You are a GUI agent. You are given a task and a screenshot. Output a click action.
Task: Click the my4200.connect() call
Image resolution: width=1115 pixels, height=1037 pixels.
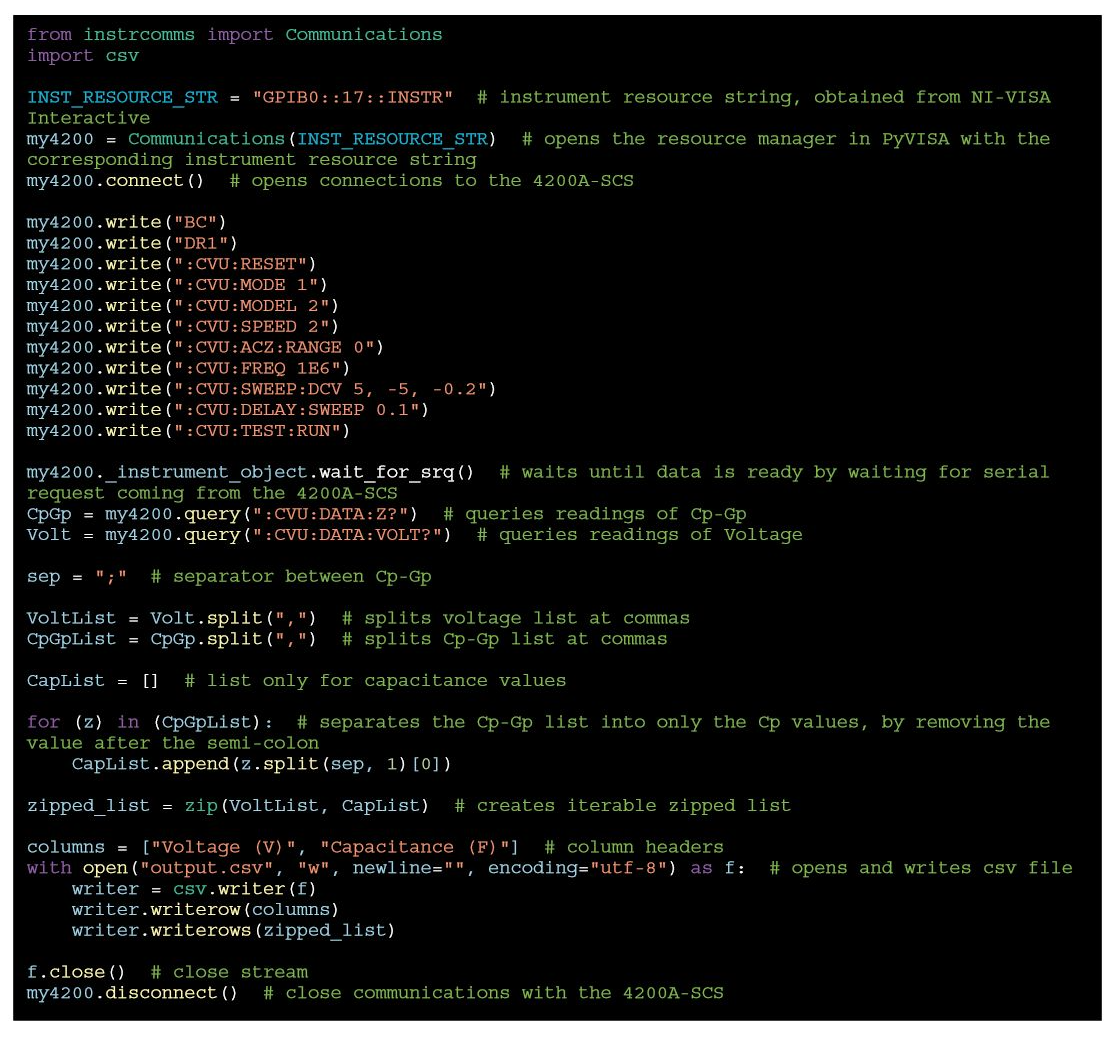[x=116, y=180]
